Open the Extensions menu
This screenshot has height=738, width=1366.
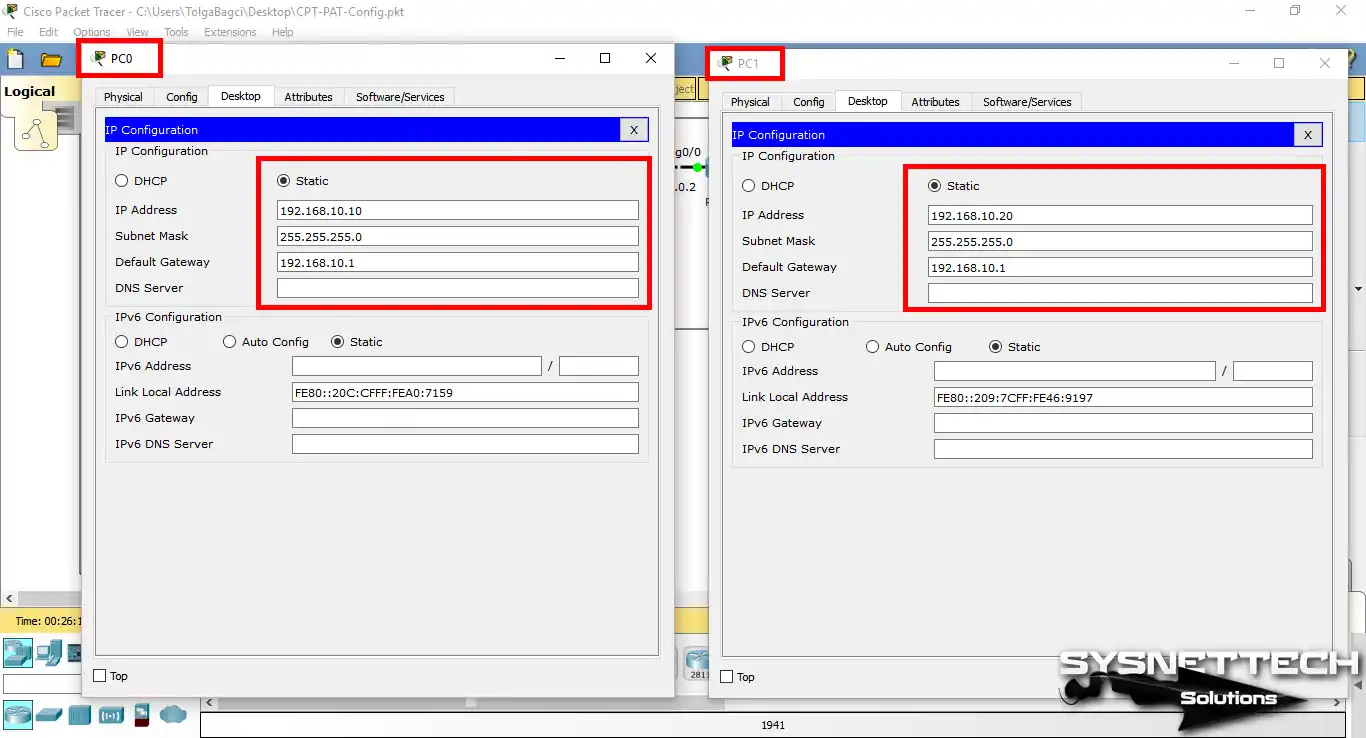(x=229, y=31)
